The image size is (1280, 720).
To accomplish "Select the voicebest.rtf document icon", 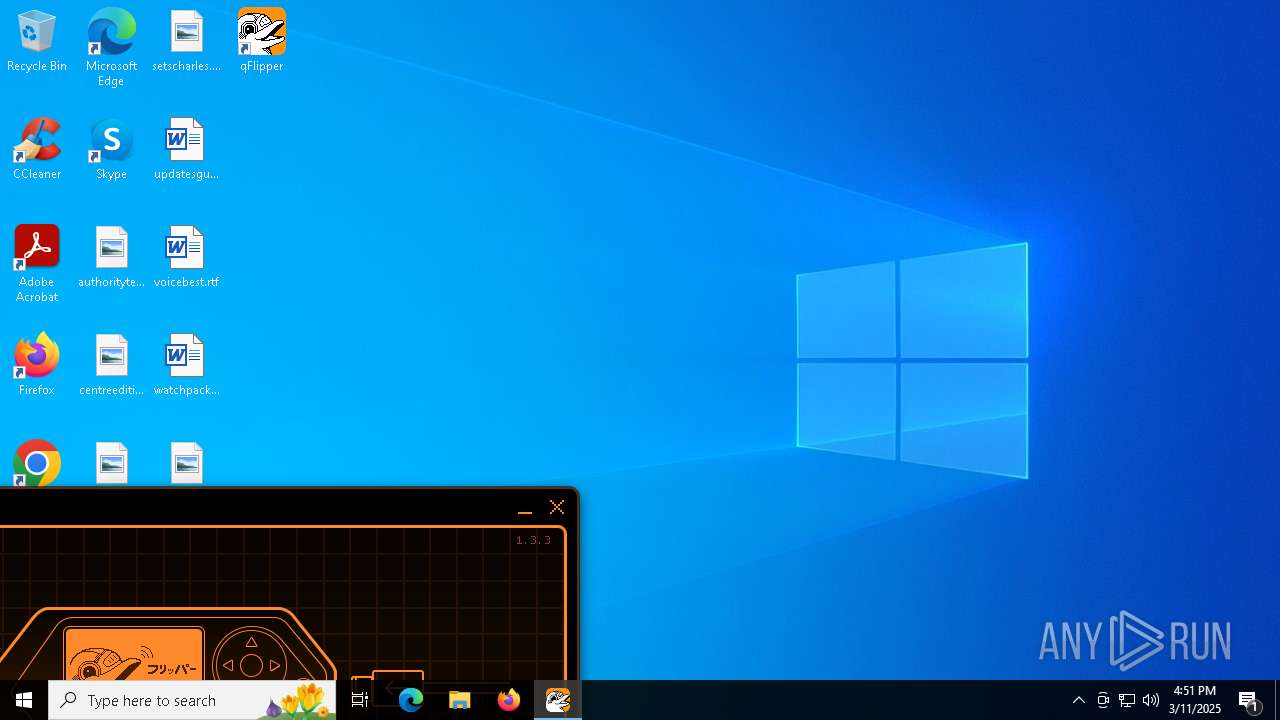I will pos(186,258).
